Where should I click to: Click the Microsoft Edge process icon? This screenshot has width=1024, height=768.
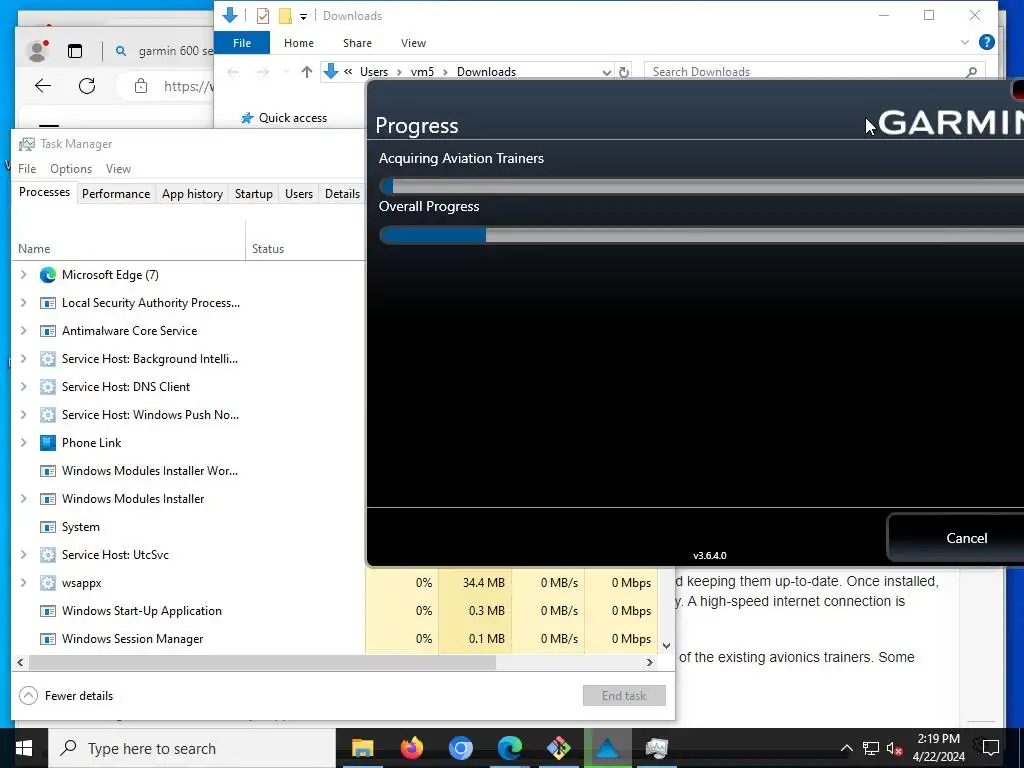click(x=48, y=275)
